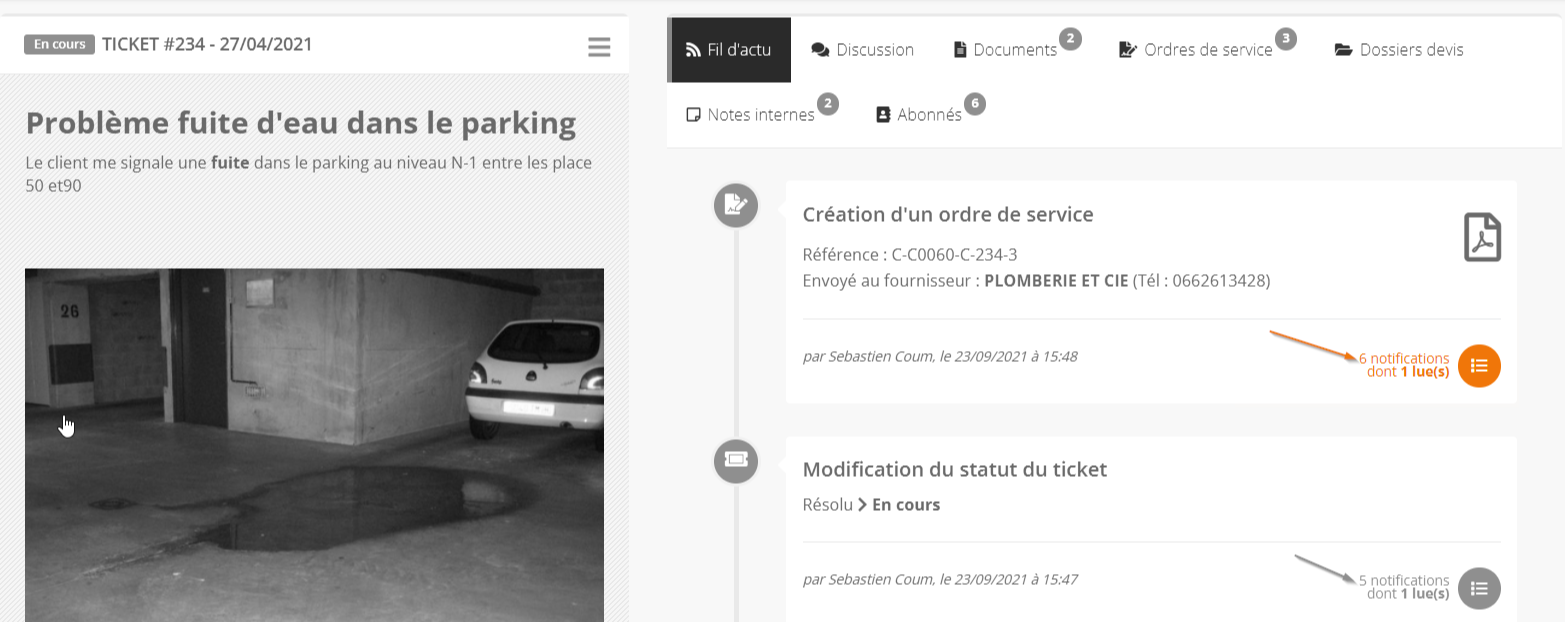This screenshot has height=622, width=1565.
Task: Click the orange notifications list button
Action: point(1479,366)
